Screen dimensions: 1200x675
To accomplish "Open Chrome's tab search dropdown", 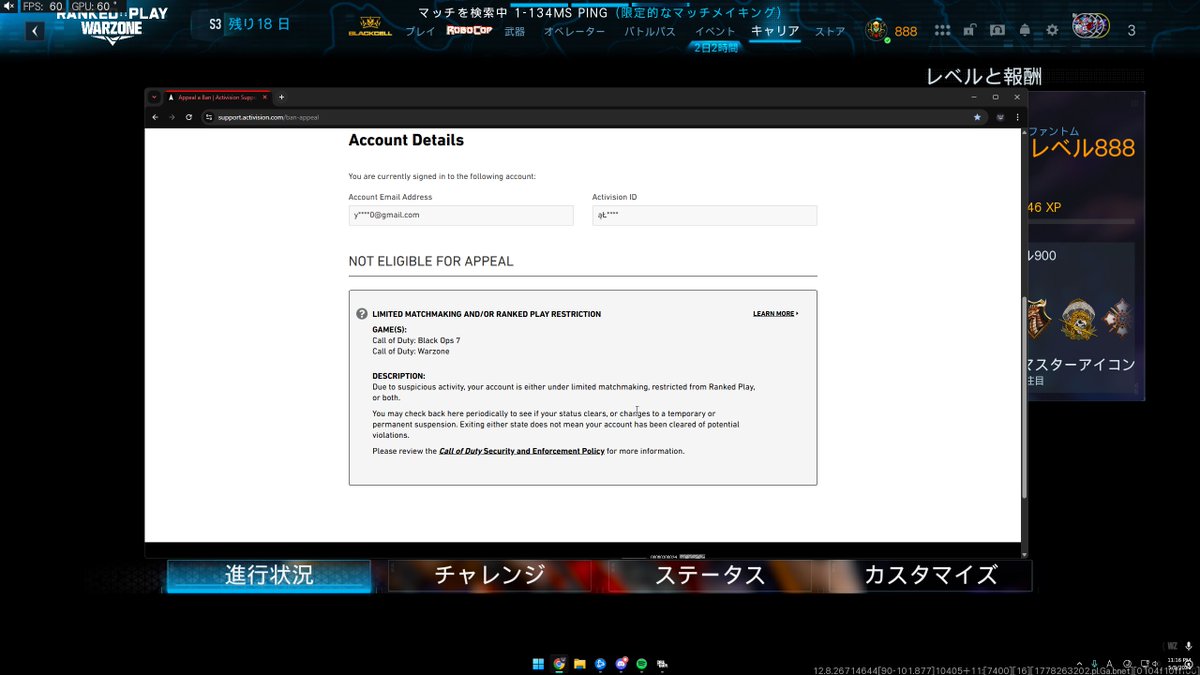I will point(154,97).
